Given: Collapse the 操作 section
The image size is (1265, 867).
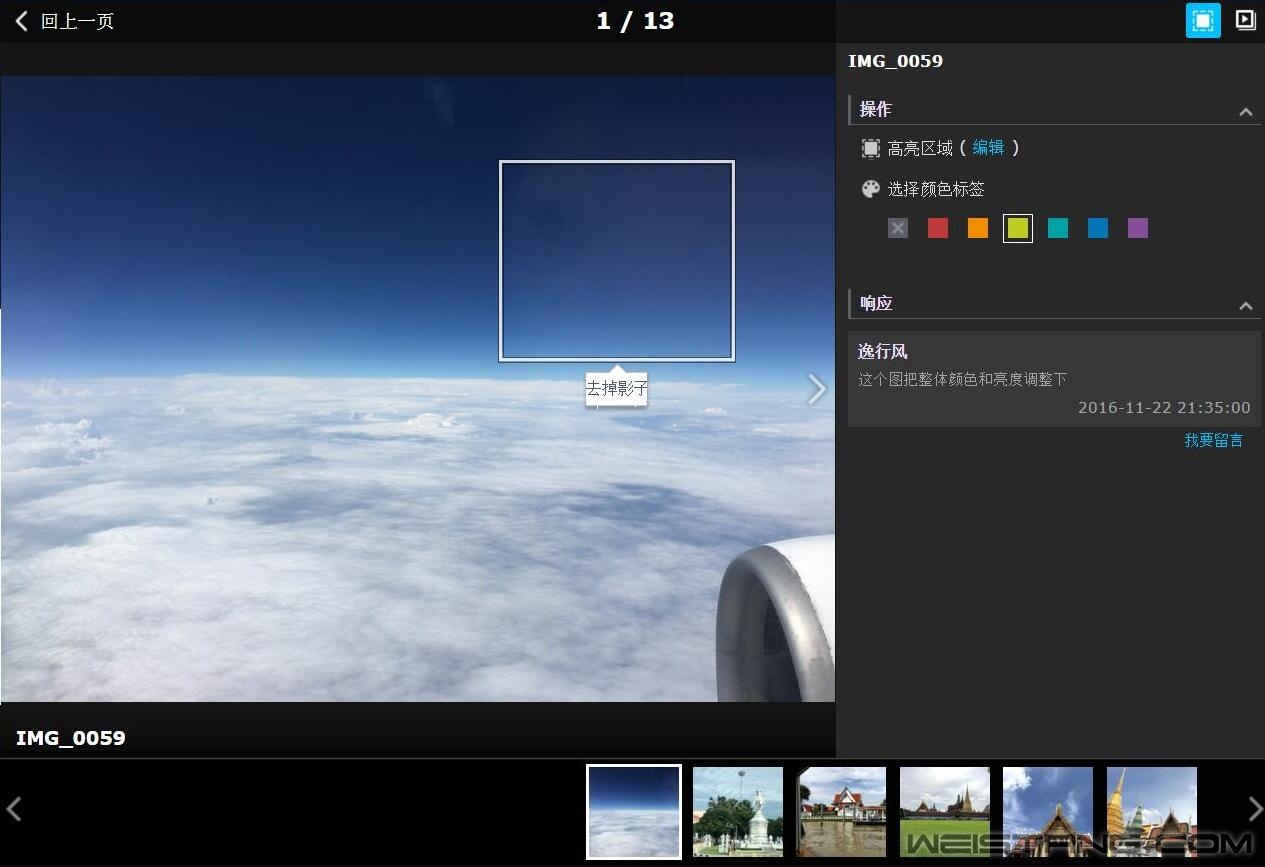Looking at the screenshot, I should coord(1245,111).
